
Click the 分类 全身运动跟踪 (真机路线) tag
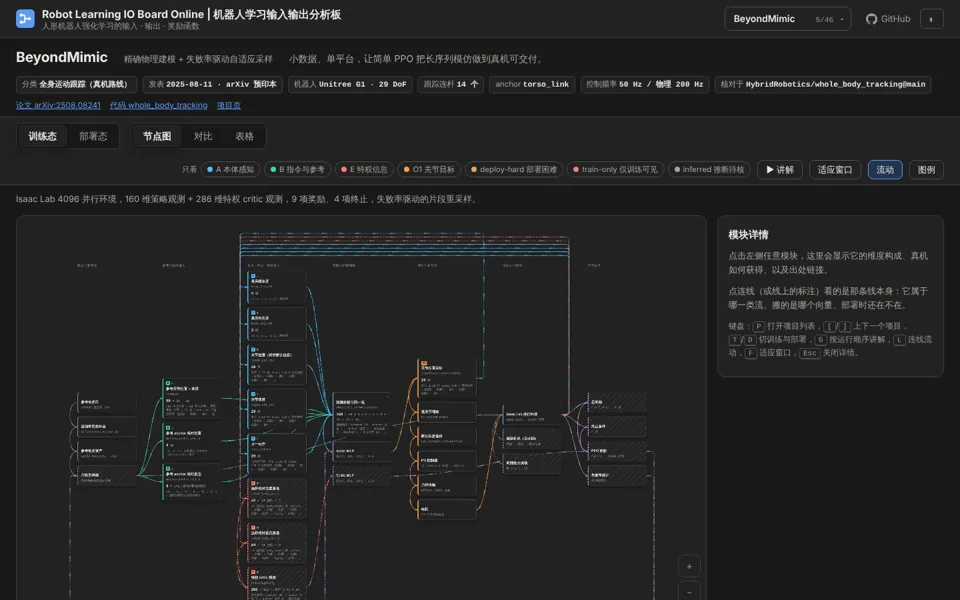(76, 84)
